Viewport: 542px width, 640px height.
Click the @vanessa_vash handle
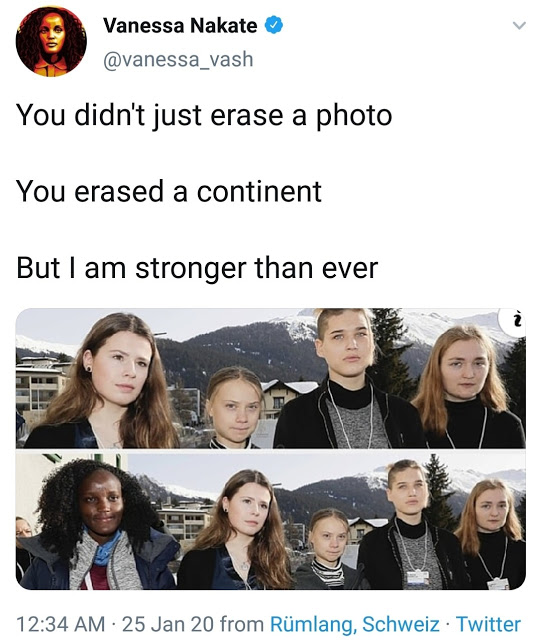click(178, 60)
